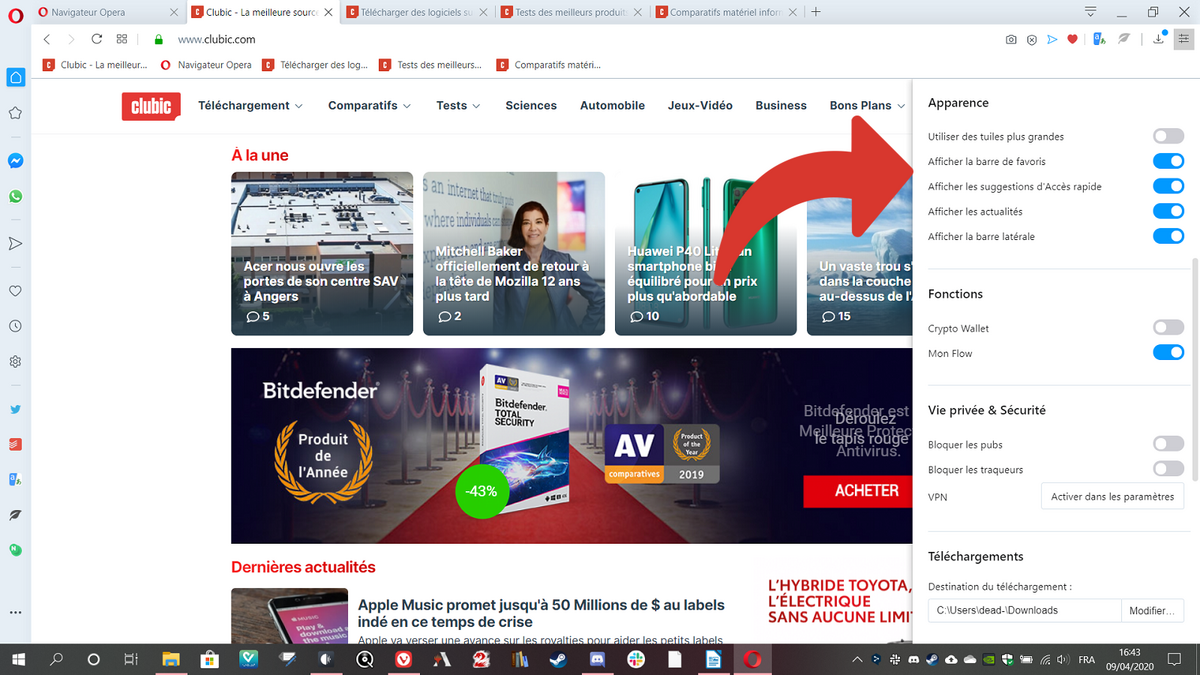Send page to My Flow from address bar
Screen dimensions: 1200x675
click(1051, 39)
